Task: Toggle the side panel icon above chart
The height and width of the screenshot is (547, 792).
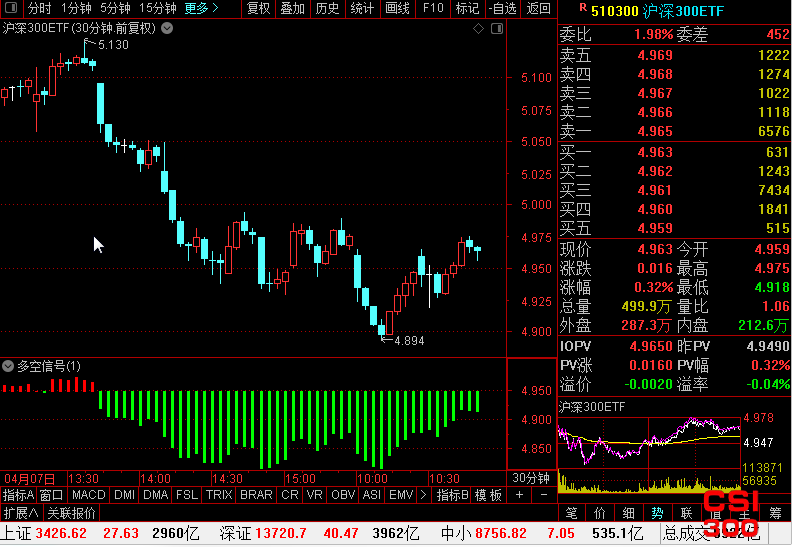Action: point(497,29)
